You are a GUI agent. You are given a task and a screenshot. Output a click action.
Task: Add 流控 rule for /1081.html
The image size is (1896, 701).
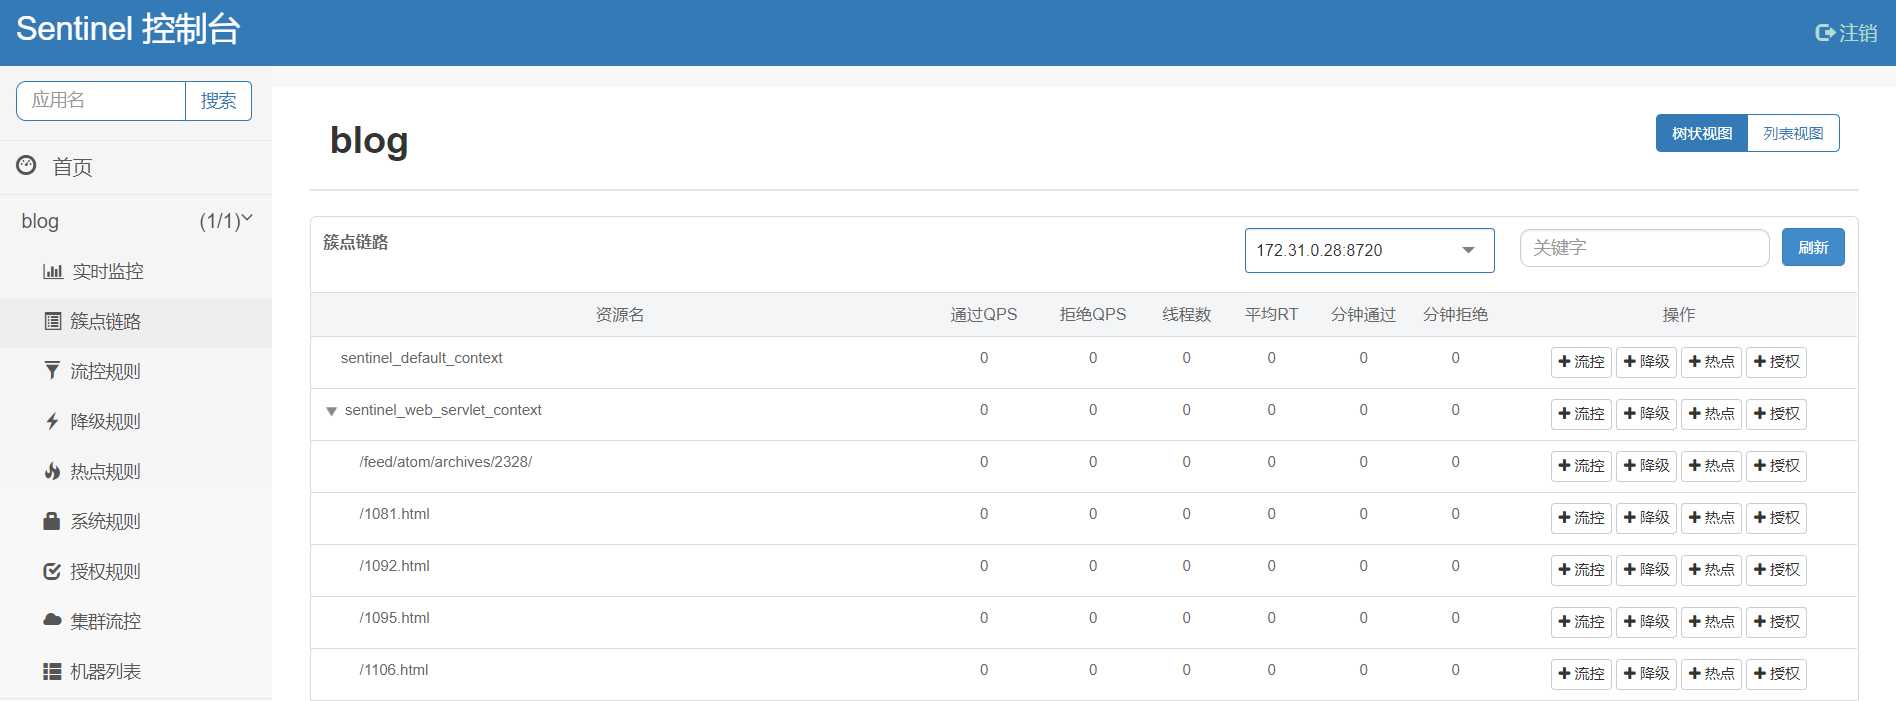coord(1581,518)
